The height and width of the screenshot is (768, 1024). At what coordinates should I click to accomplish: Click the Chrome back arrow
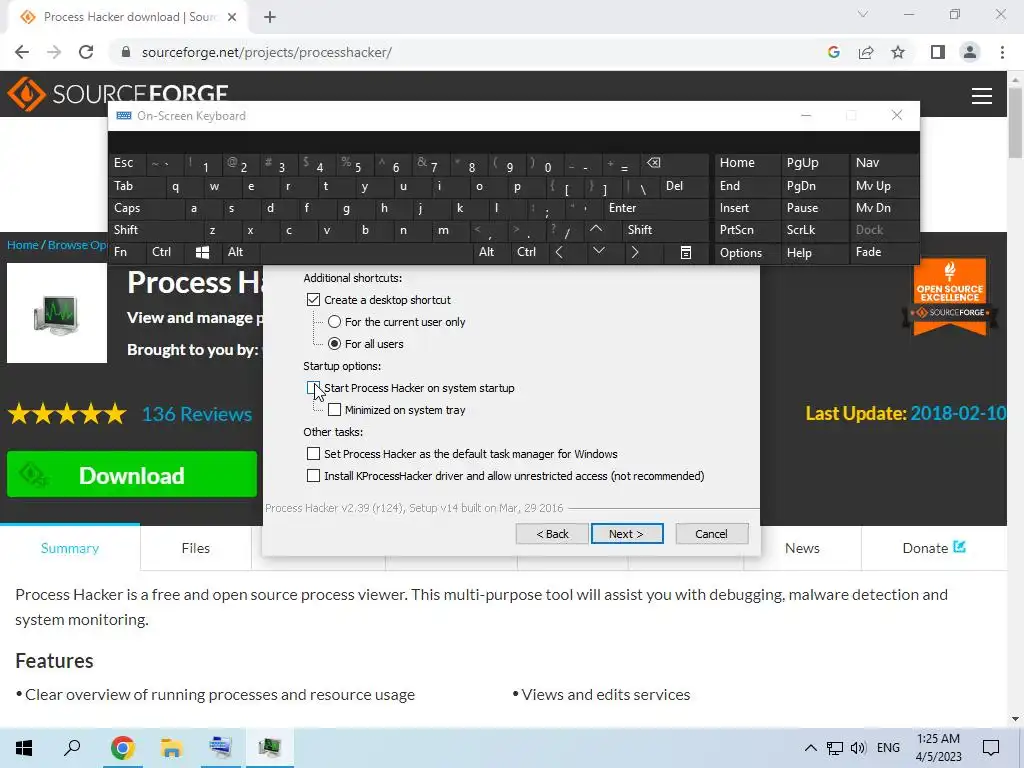[x=22, y=52]
